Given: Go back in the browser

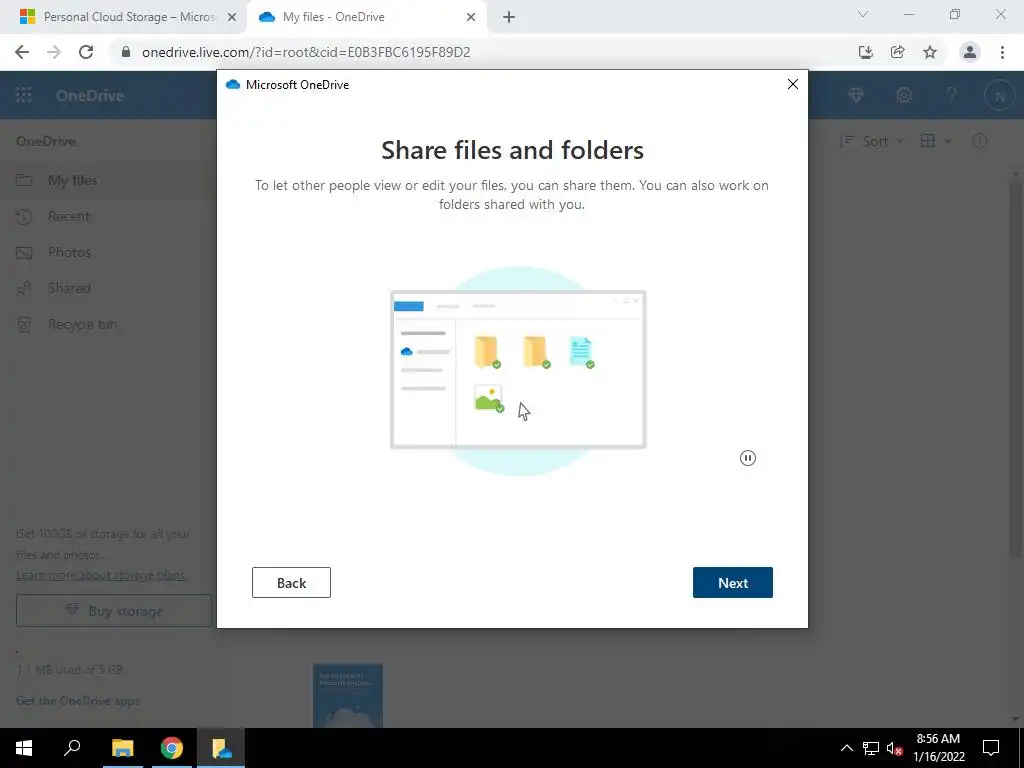Looking at the screenshot, I should tap(22, 52).
